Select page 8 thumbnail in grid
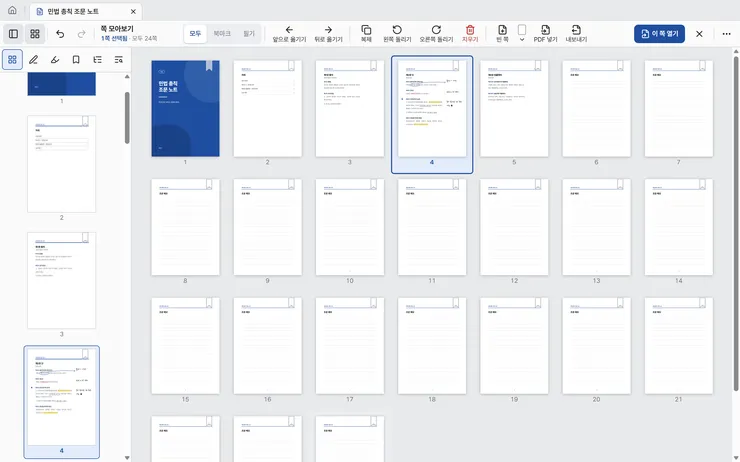The image size is (740, 462). click(x=185, y=227)
